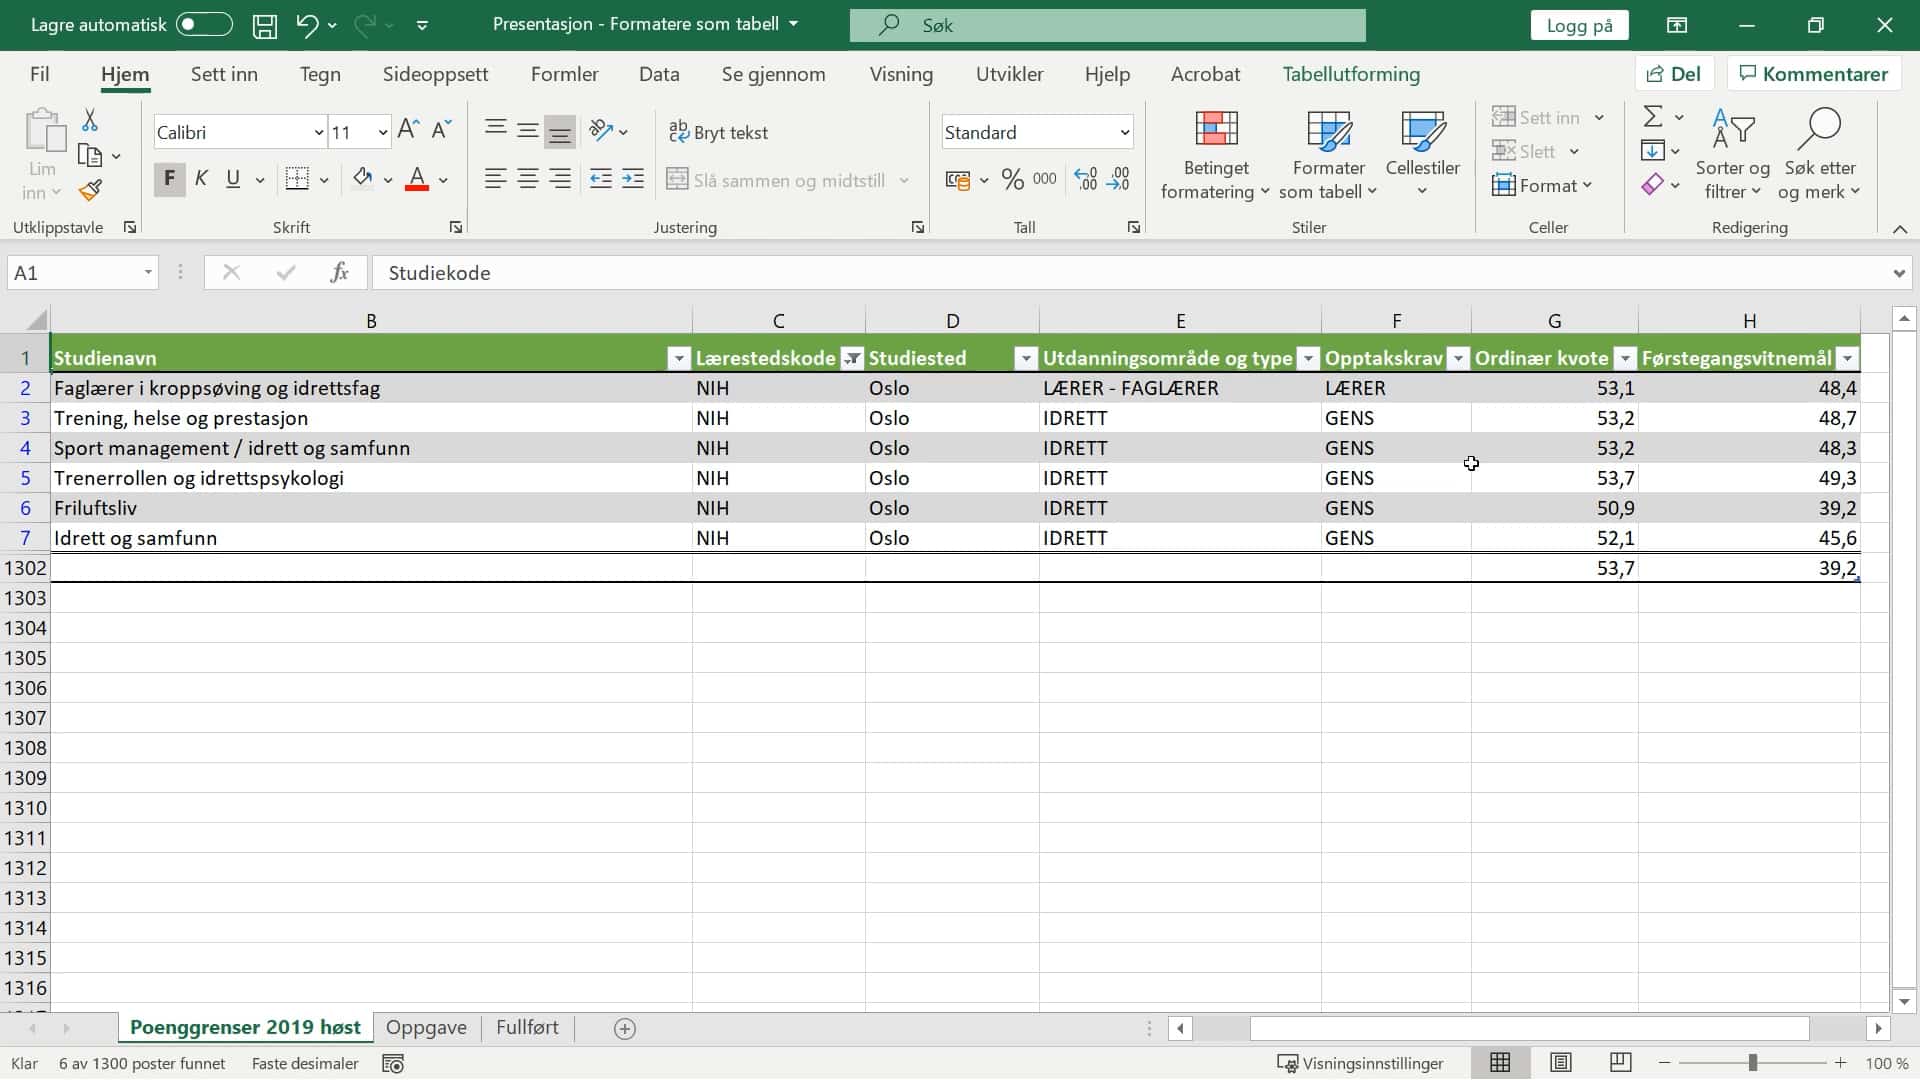Click Visningsinnstillinger in status bar
The width and height of the screenshot is (1920, 1080).
[1360, 1064]
